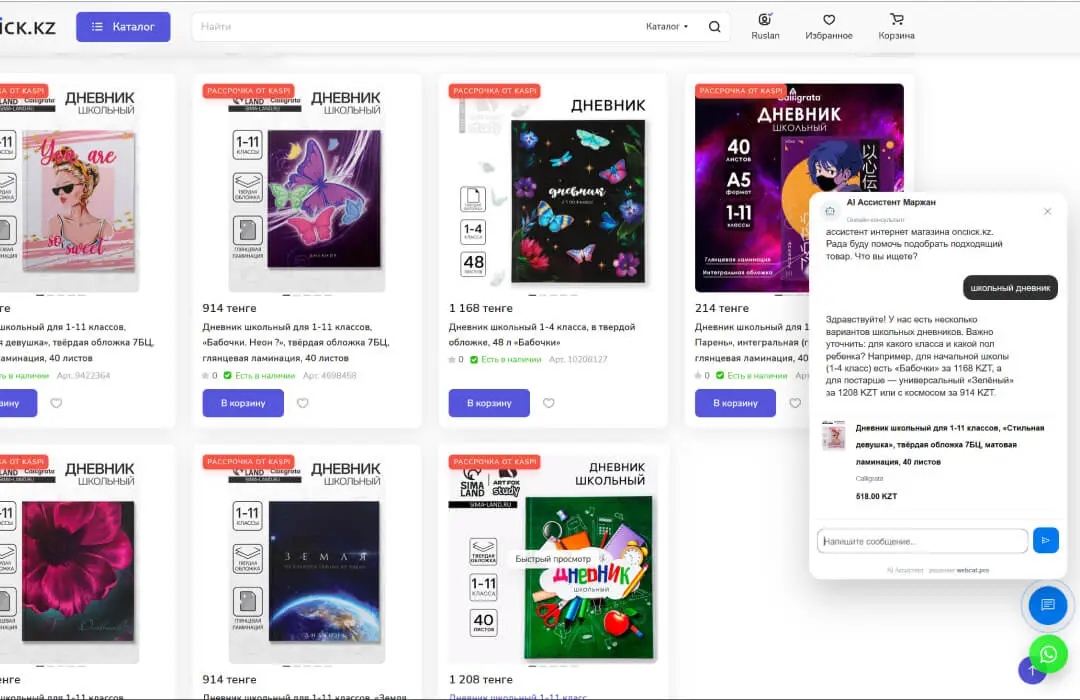Add 214 тенге diary to cart
The width and height of the screenshot is (1080, 700).
[735, 403]
